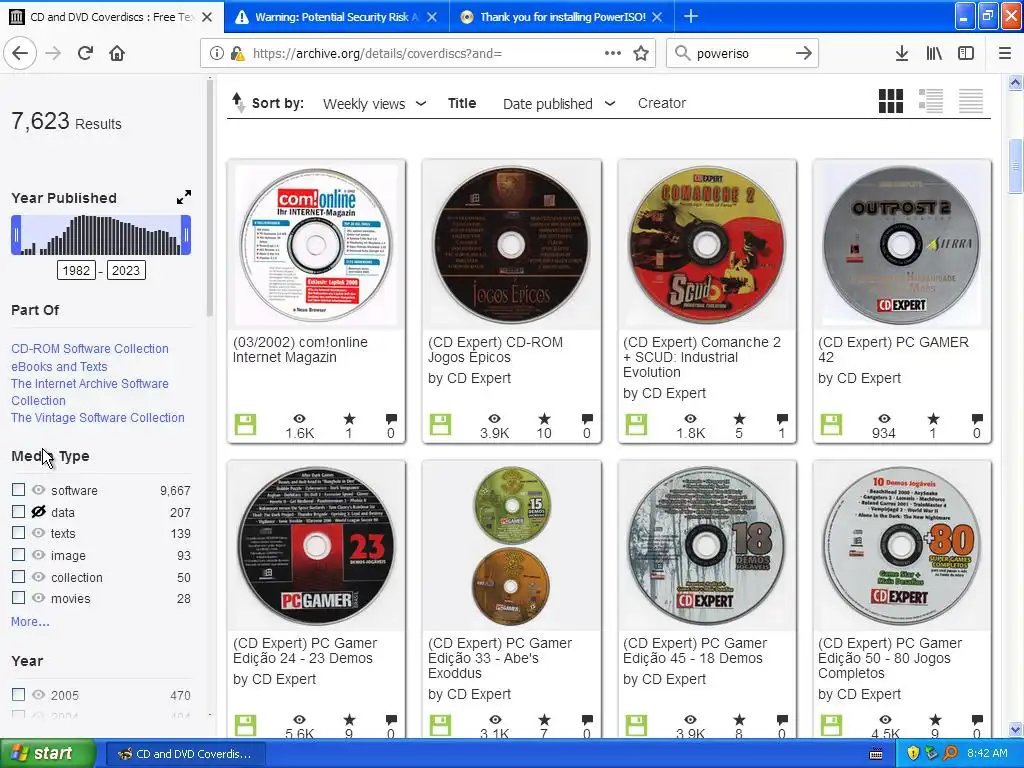The image size is (1024, 768).
Task: Open the Downloads panel
Action: pos(901,54)
